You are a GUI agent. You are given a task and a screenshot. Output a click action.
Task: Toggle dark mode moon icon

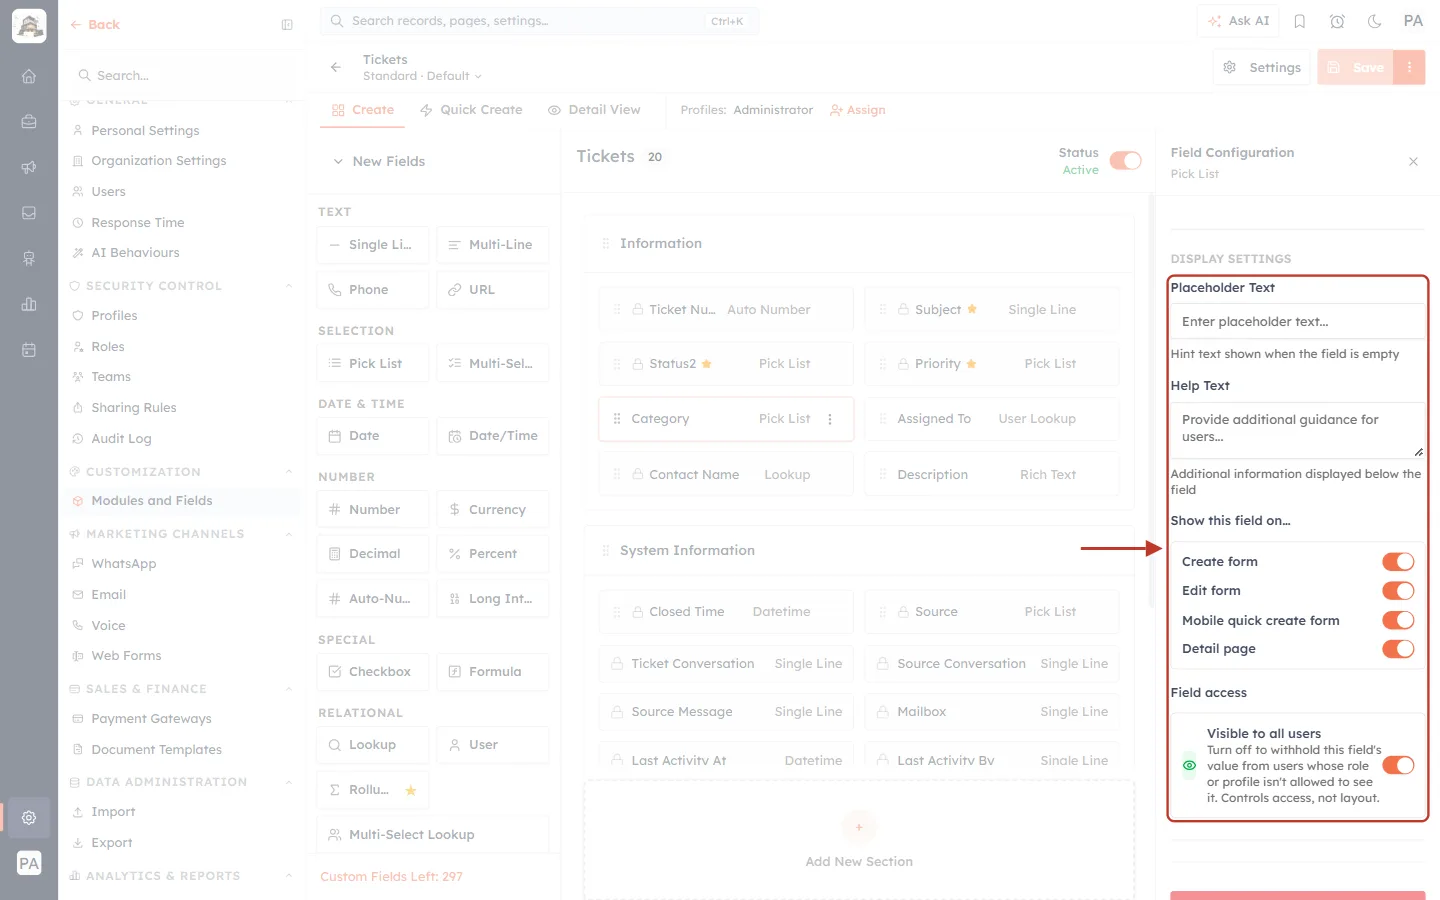click(x=1375, y=21)
